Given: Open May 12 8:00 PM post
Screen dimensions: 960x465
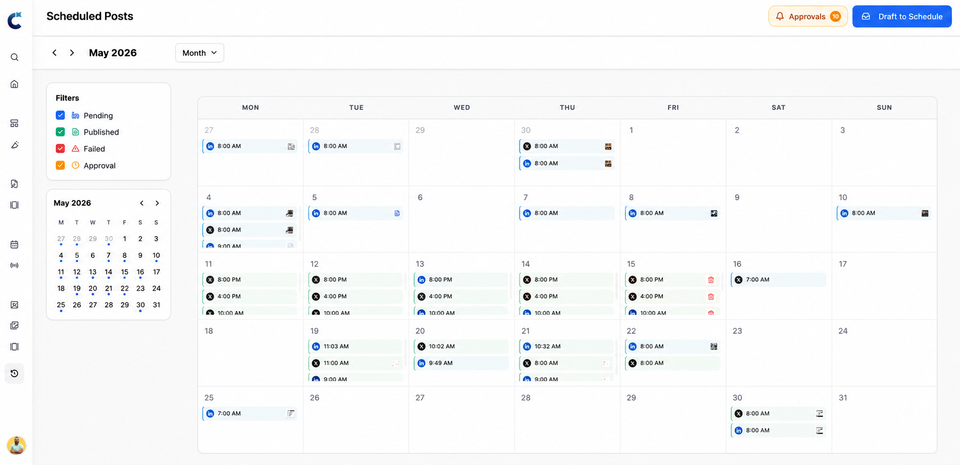Looking at the screenshot, I should (x=356, y=280).
